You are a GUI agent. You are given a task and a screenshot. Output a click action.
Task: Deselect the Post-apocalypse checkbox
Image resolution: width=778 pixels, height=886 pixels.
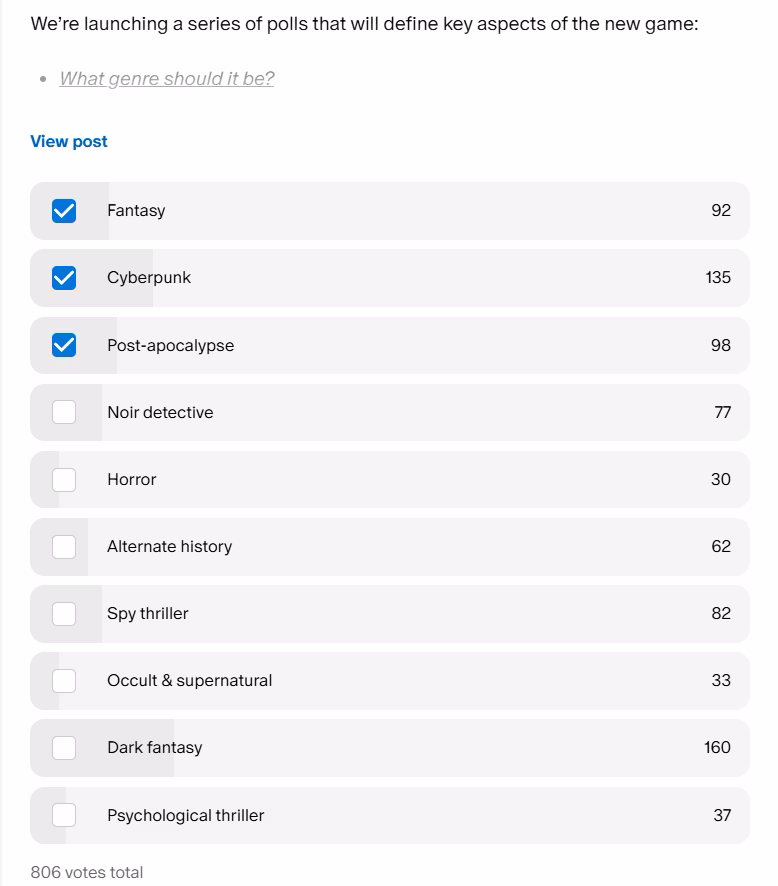click(x=64, y=345)
